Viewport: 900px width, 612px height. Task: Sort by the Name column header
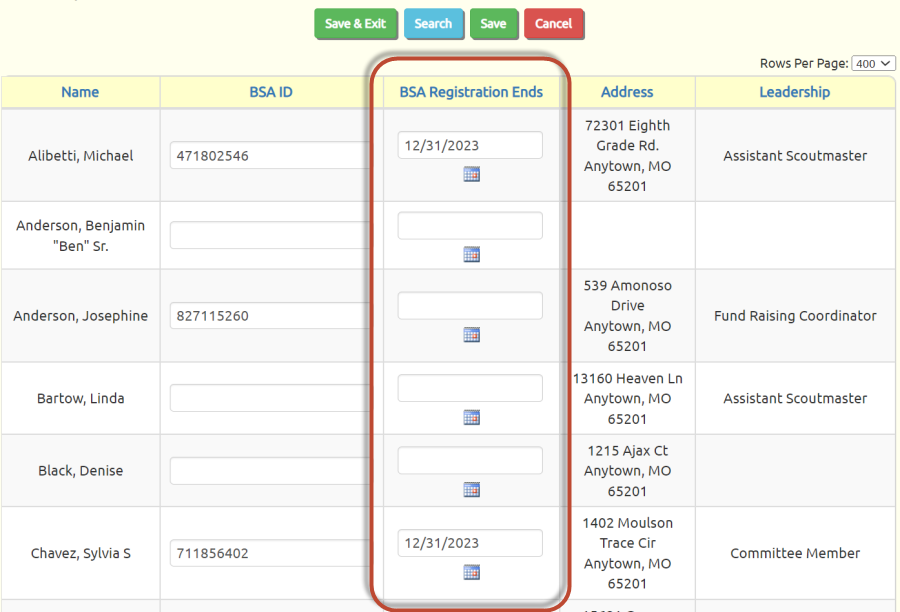point(80,92)
